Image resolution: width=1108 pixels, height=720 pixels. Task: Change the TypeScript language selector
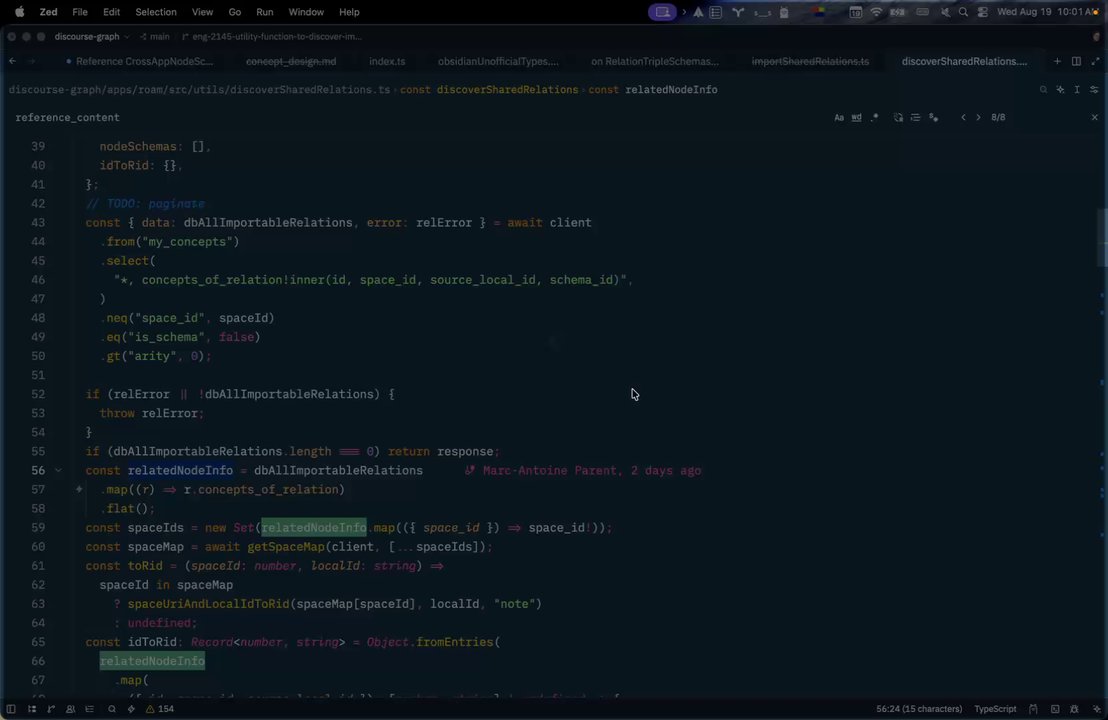coord(995,709)
